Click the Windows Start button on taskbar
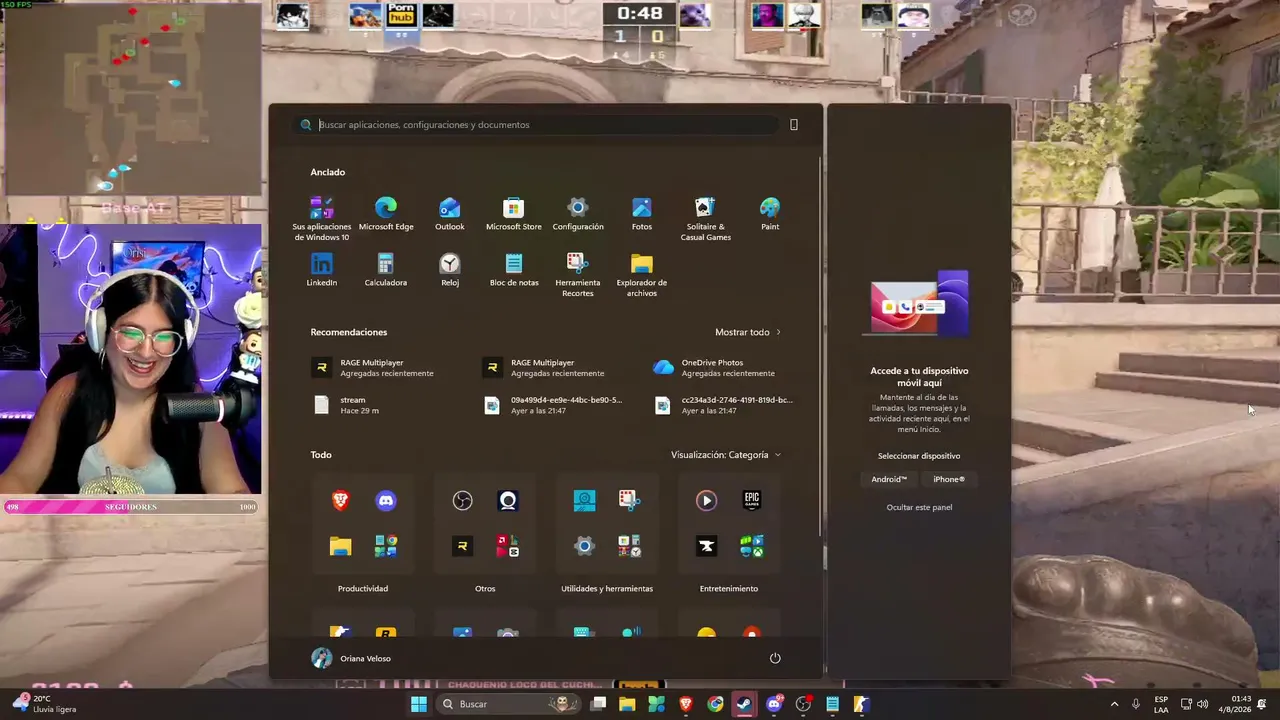This screenshot has width=1280, height=720. [x=419, y=704]
